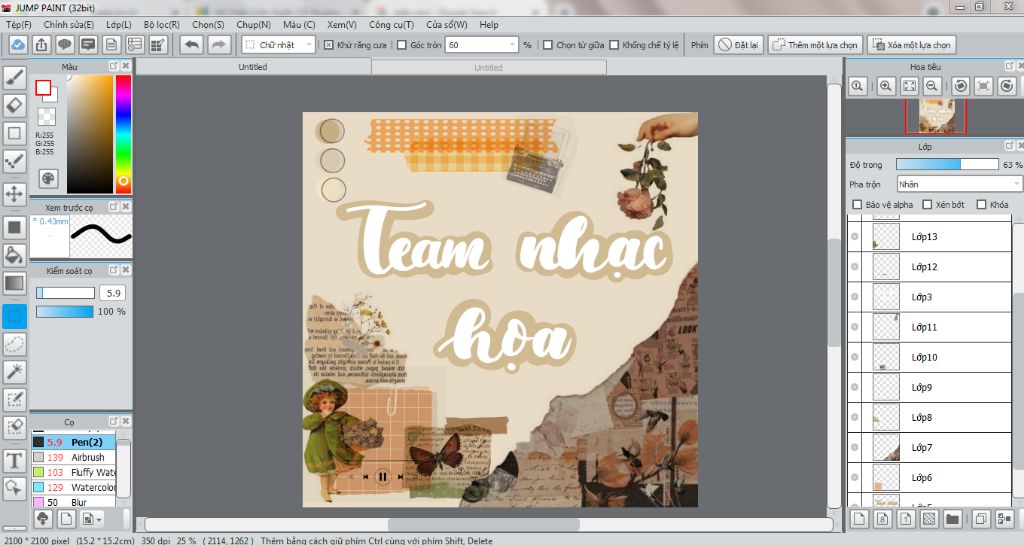1024x545 pixels.
Task: Toggle Khóa layer lock checkbox
Action: click(x=981, y=204)
